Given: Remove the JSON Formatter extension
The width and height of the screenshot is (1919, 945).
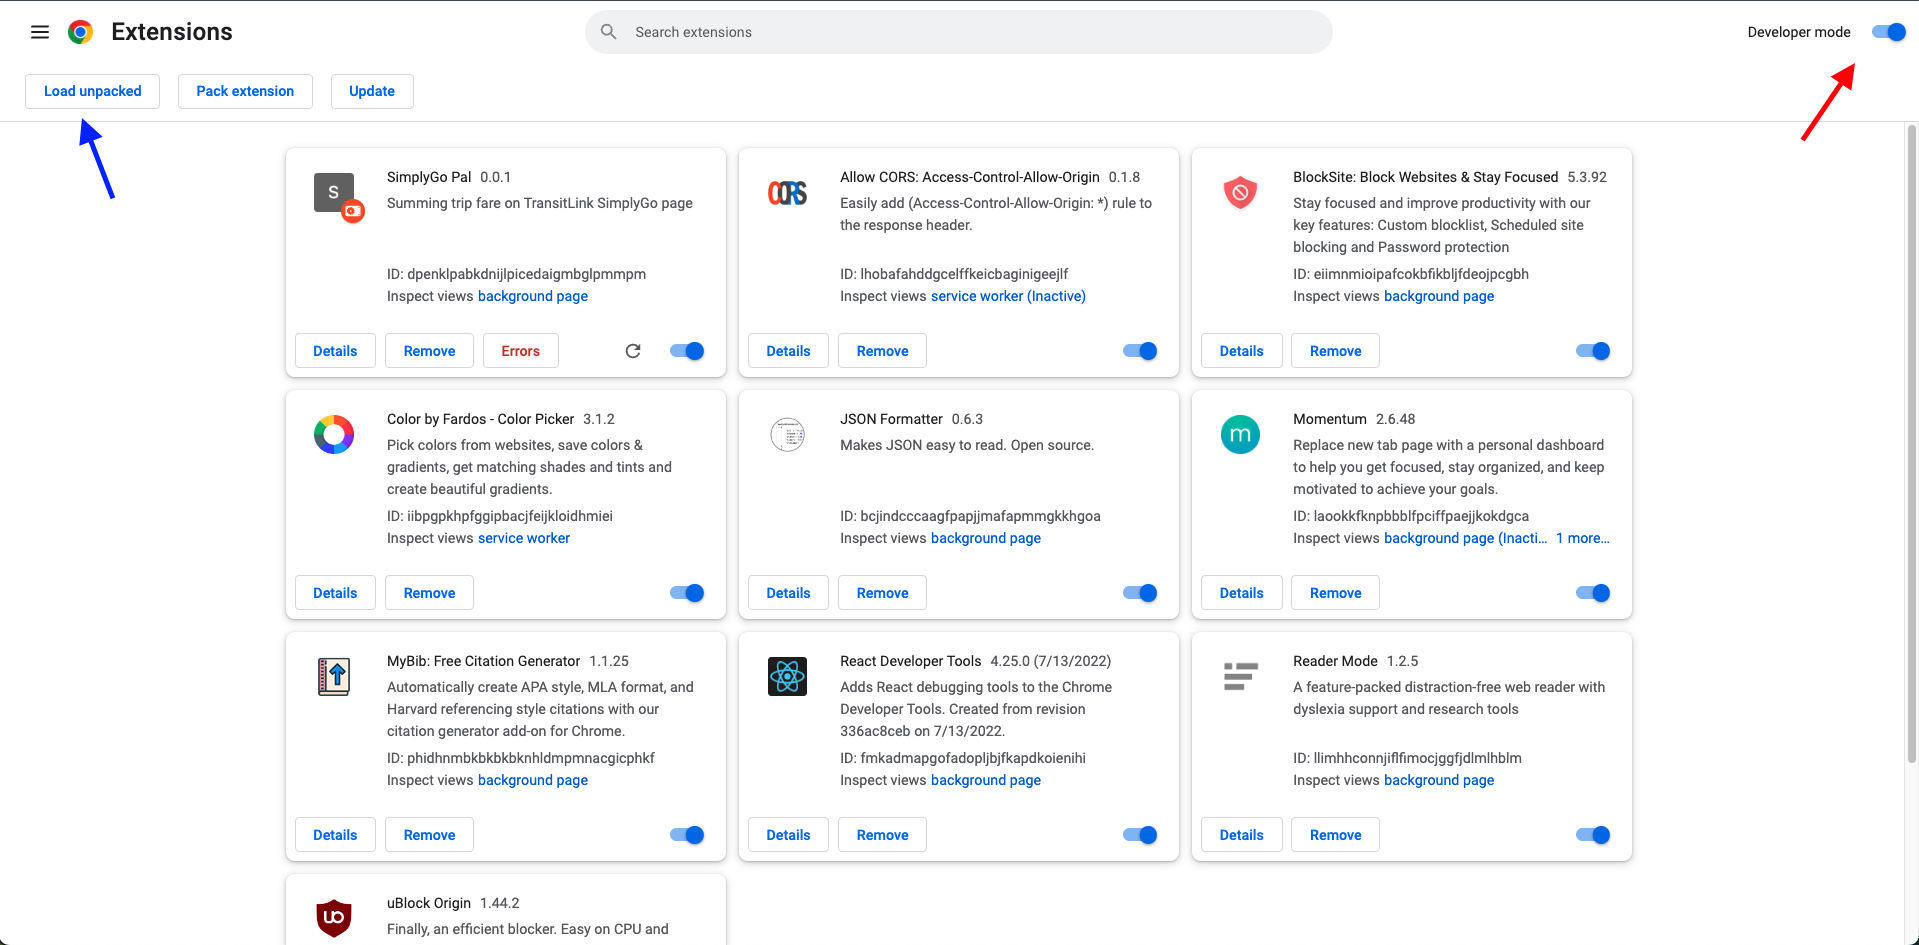Looking at the screenshot, I should (x=882, y=593).
